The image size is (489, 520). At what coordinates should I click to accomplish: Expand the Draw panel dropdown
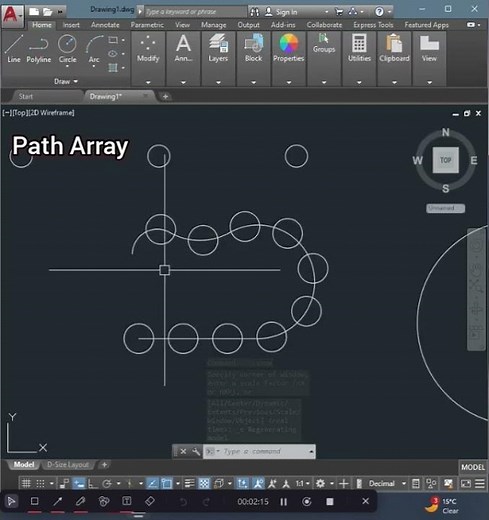[66, 81]
